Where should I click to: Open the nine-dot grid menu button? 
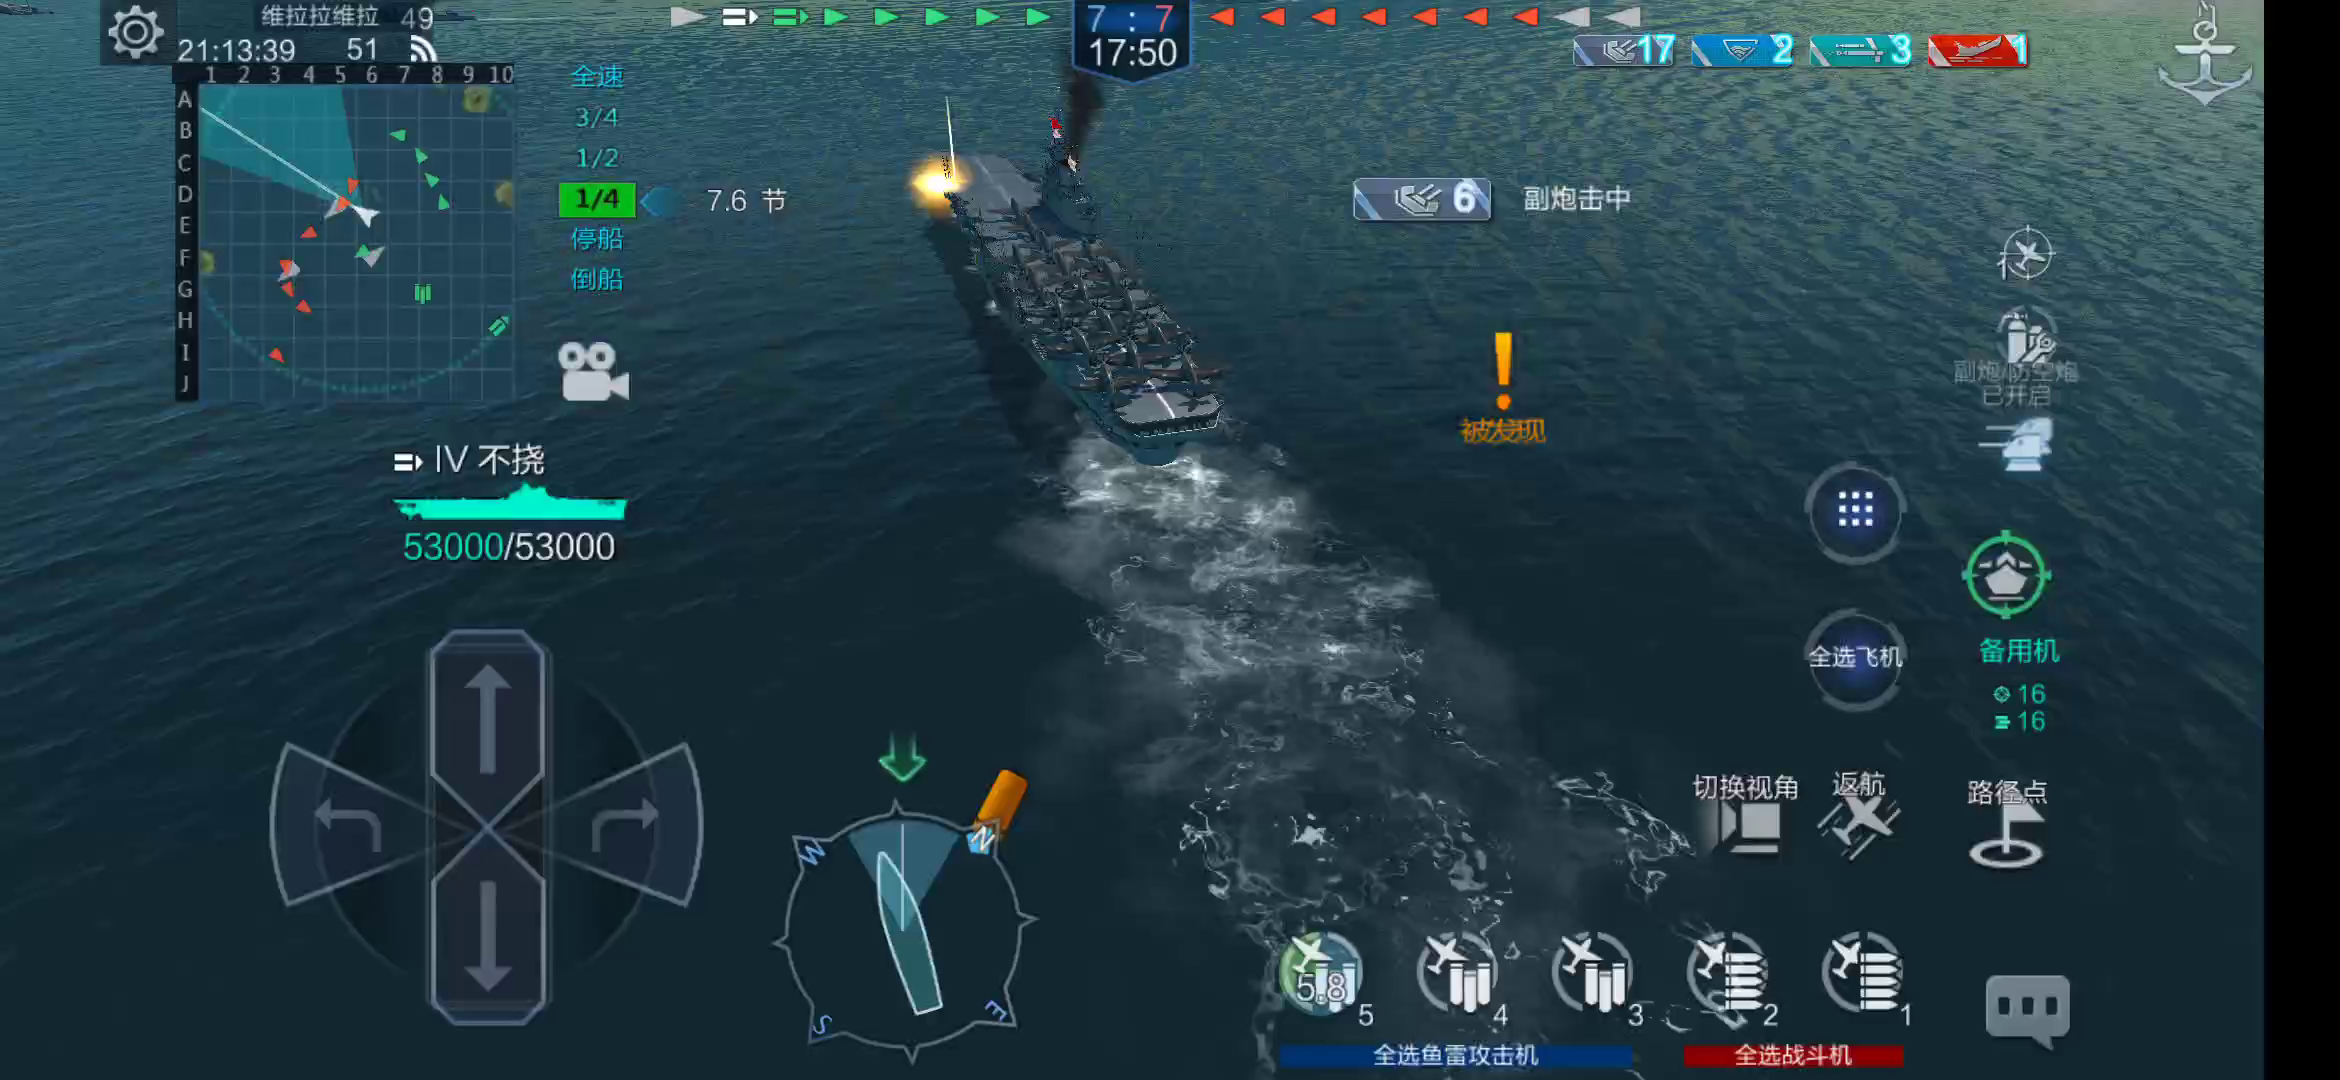(1855, 511)
